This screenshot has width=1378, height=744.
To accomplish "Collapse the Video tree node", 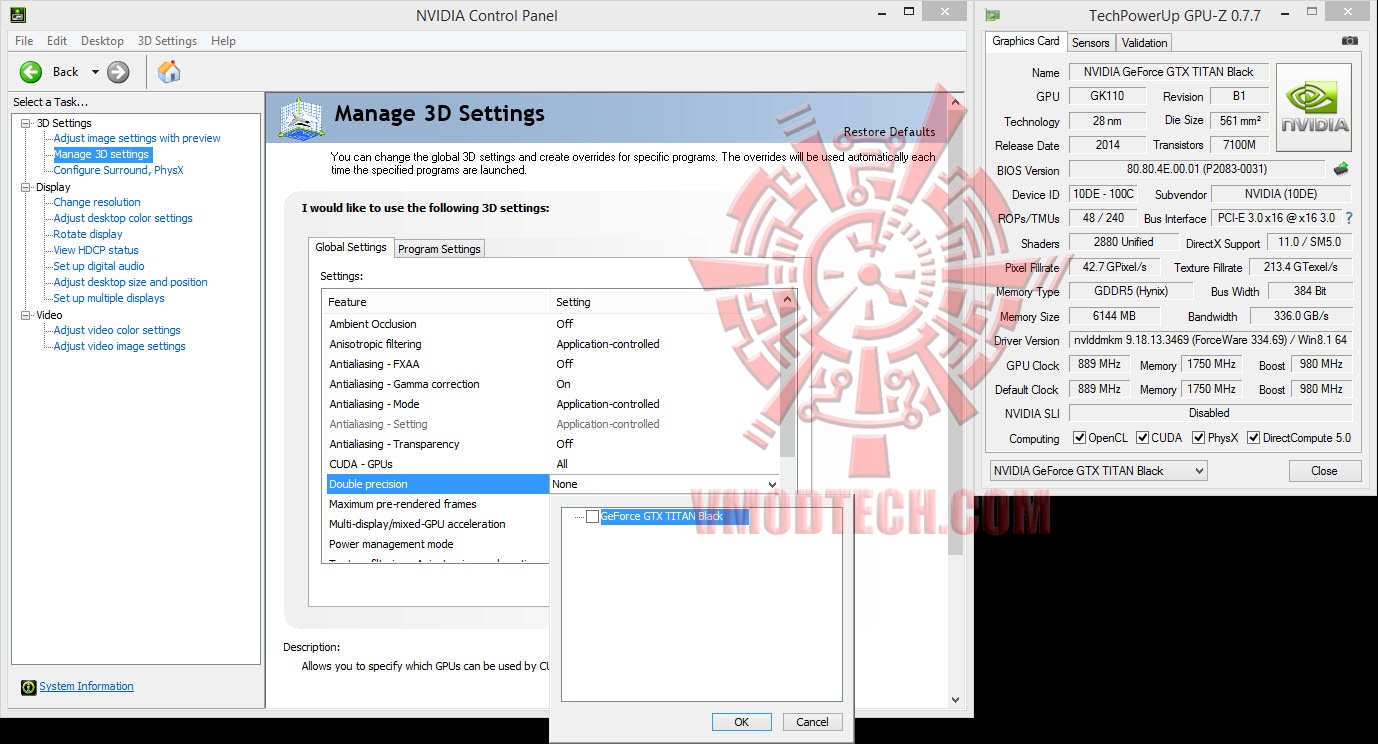I will (x=26, y=315).
